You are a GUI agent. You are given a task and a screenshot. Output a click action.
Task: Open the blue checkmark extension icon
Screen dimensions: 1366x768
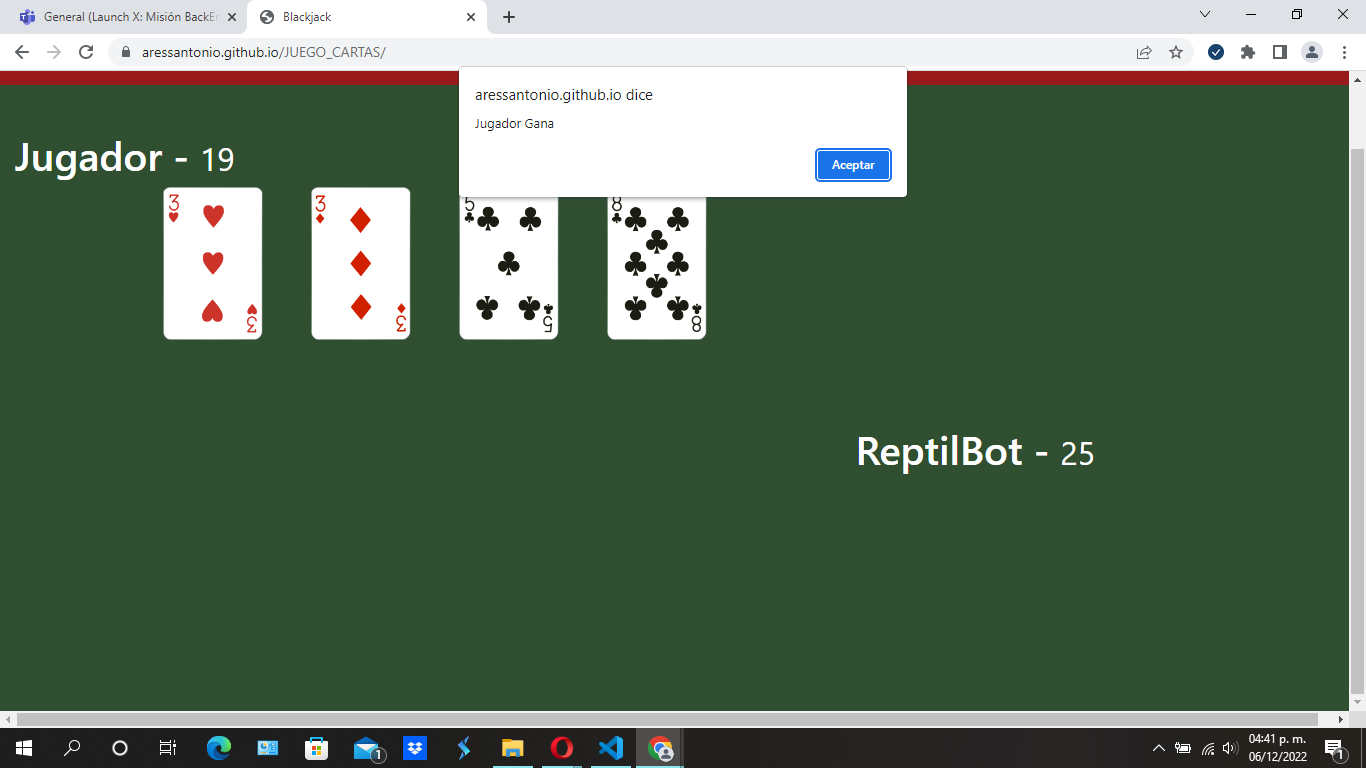point(1216,51)
